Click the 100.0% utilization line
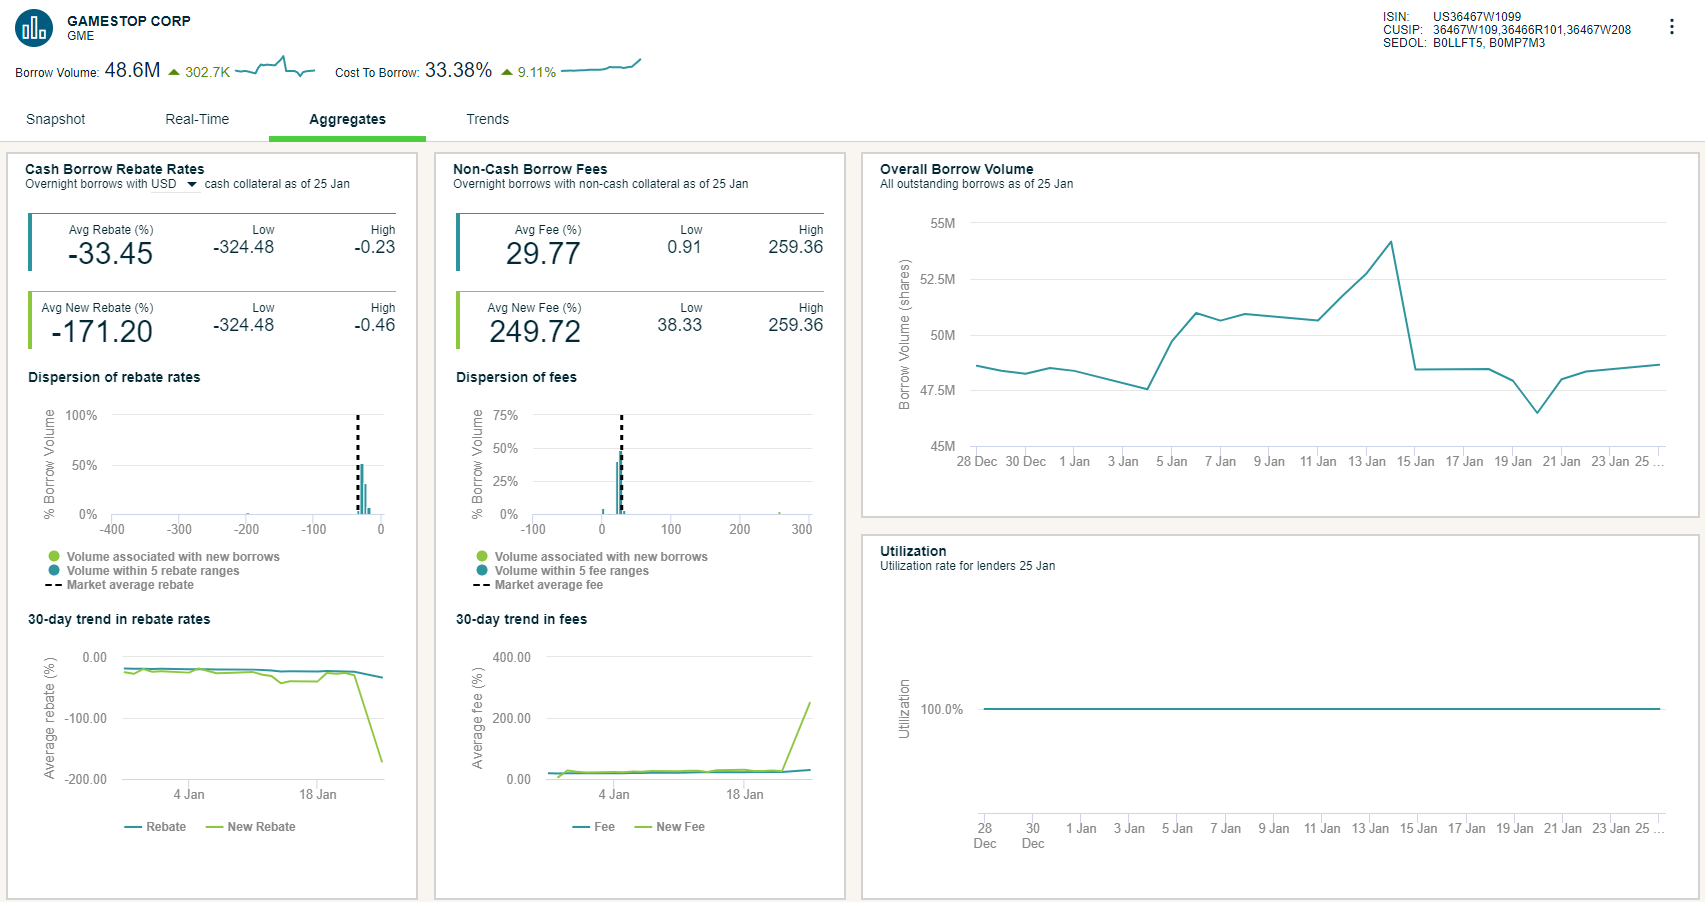Image resolution: width=1705 pixels, height=902 pixels. tap(1321, 709)
